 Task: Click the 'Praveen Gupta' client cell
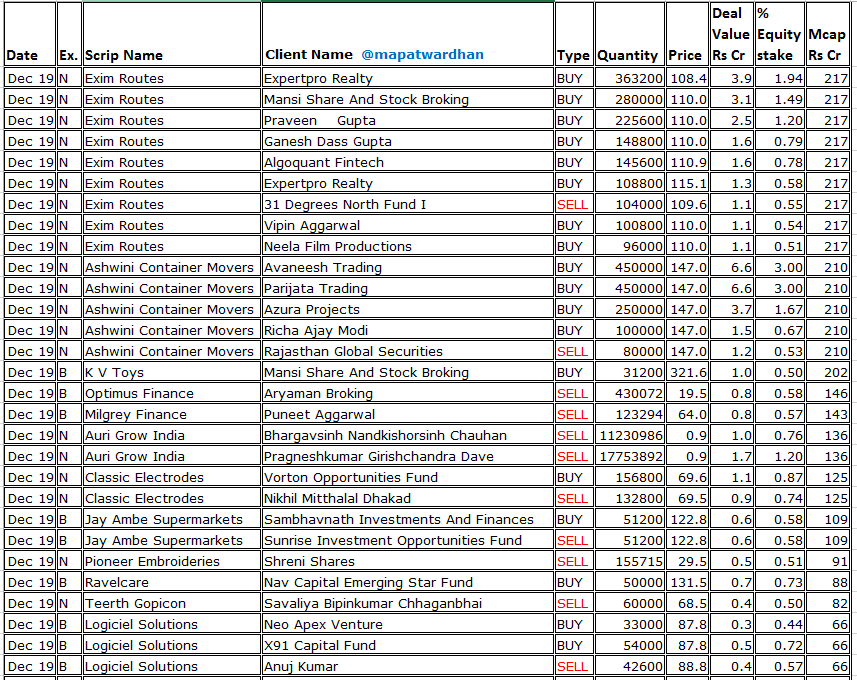(408, 120)
